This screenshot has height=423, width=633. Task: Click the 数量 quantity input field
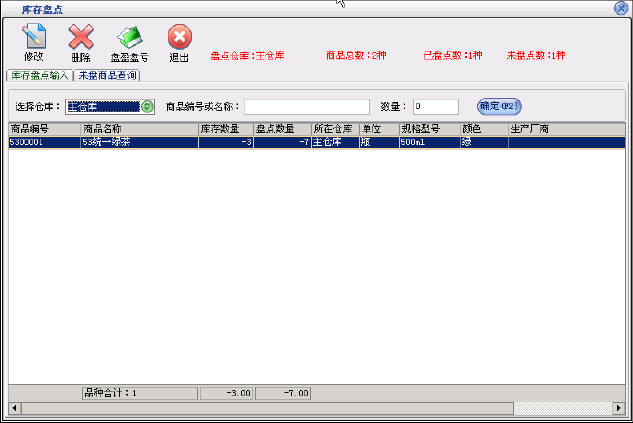point(435,106)
